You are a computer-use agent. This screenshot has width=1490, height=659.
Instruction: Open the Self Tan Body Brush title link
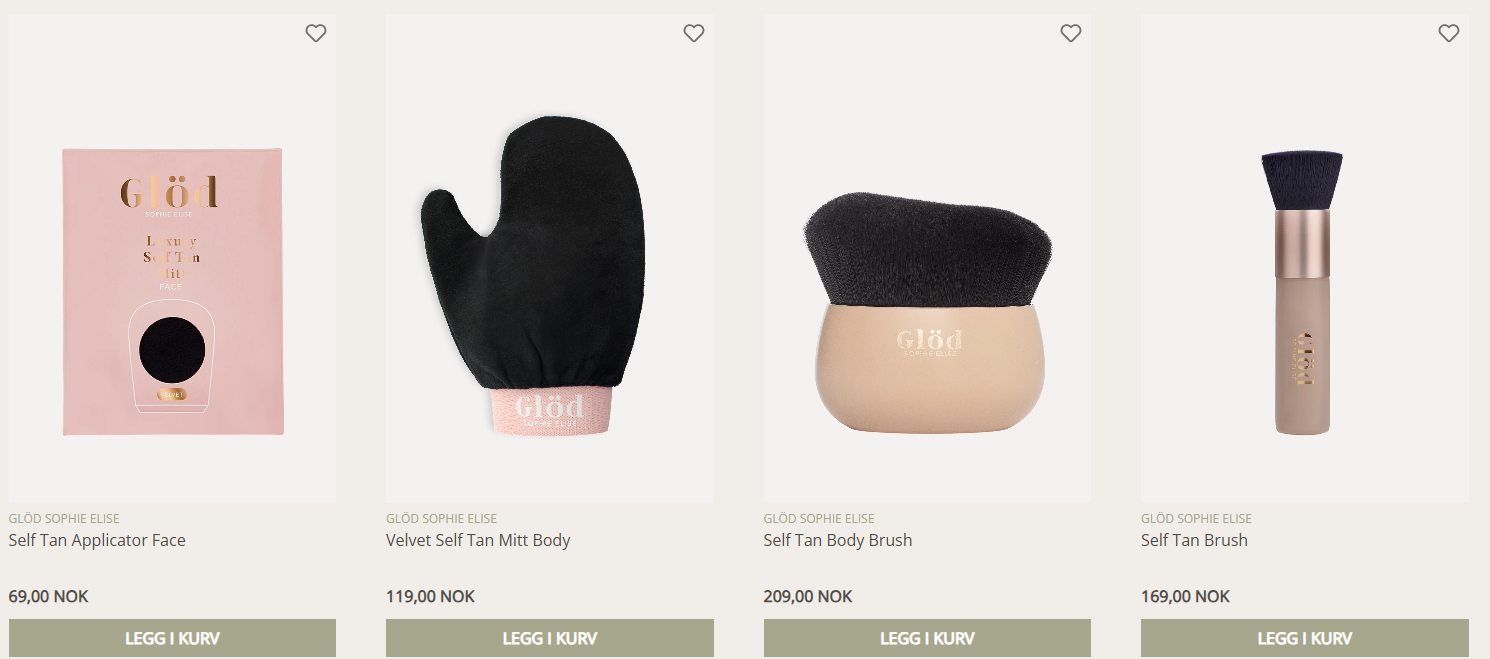coord(838,540)
